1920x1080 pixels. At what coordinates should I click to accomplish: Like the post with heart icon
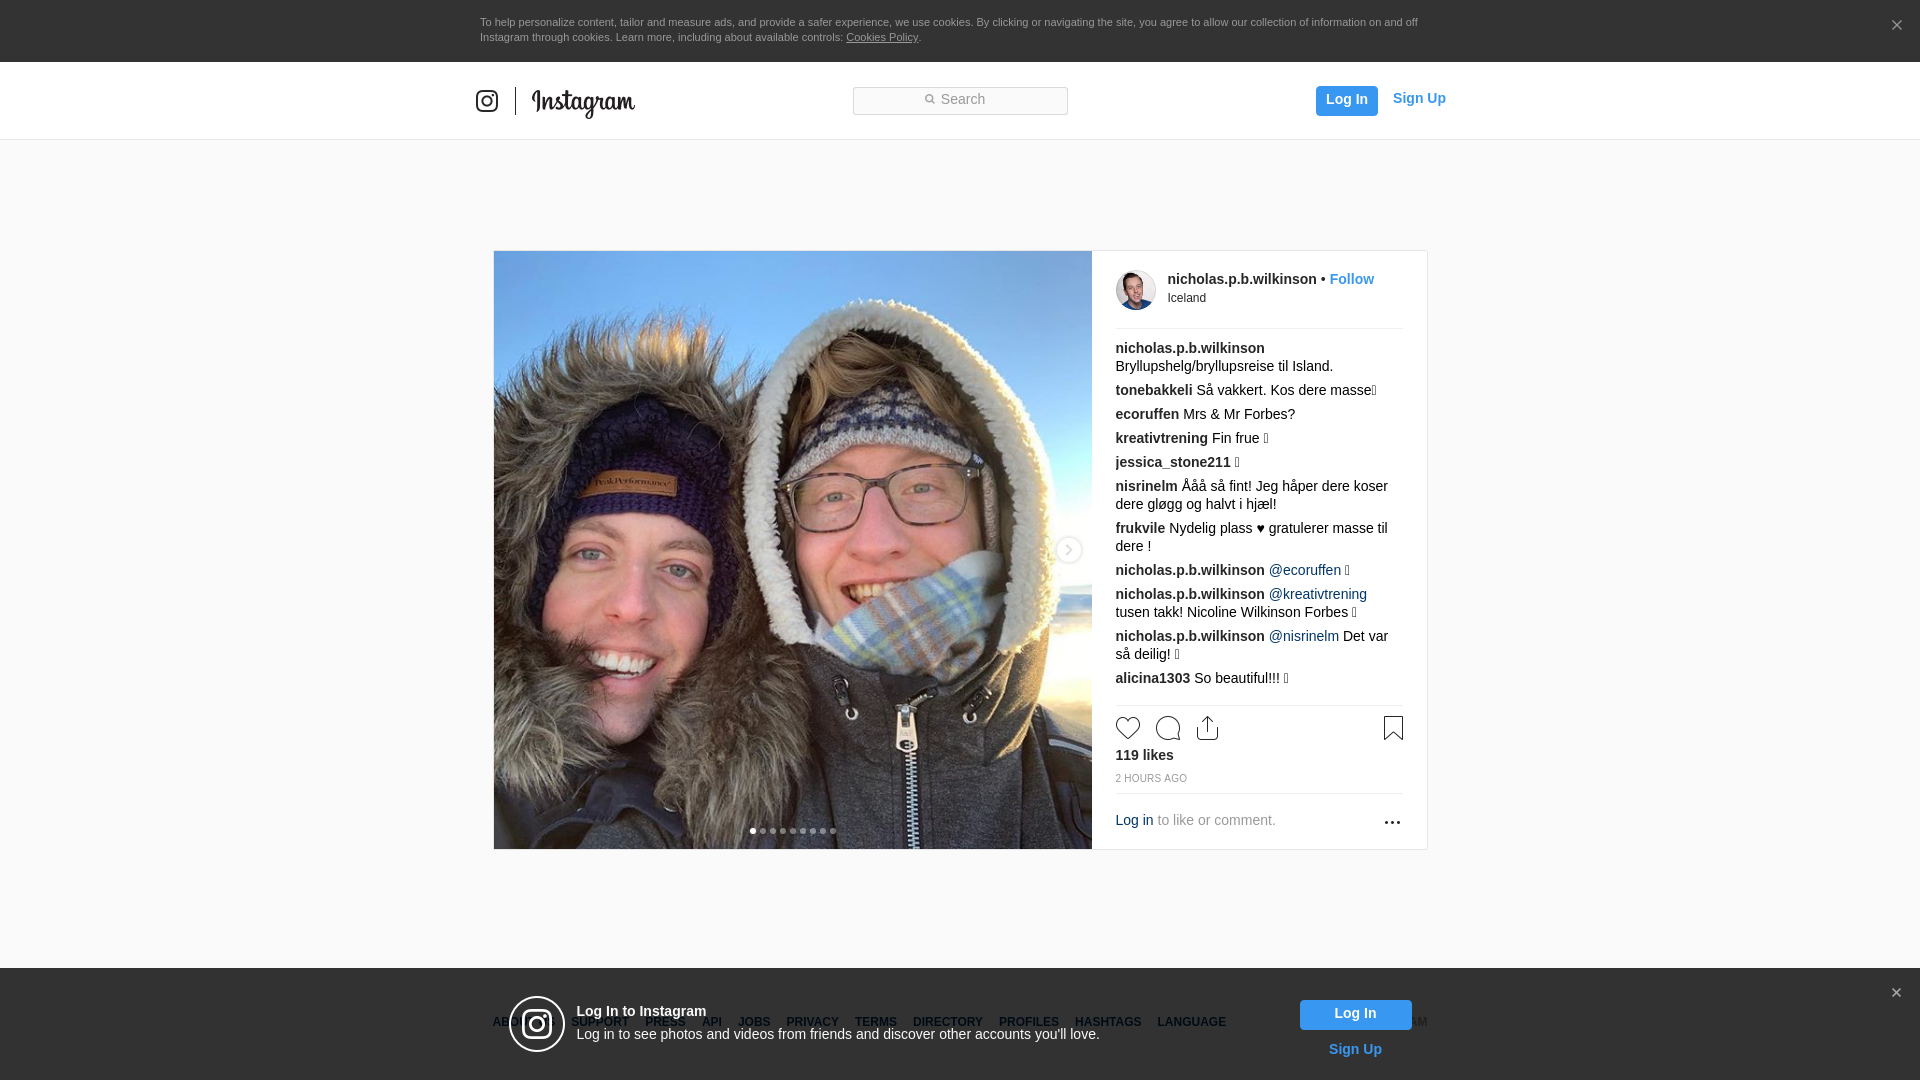[1128, 728]
